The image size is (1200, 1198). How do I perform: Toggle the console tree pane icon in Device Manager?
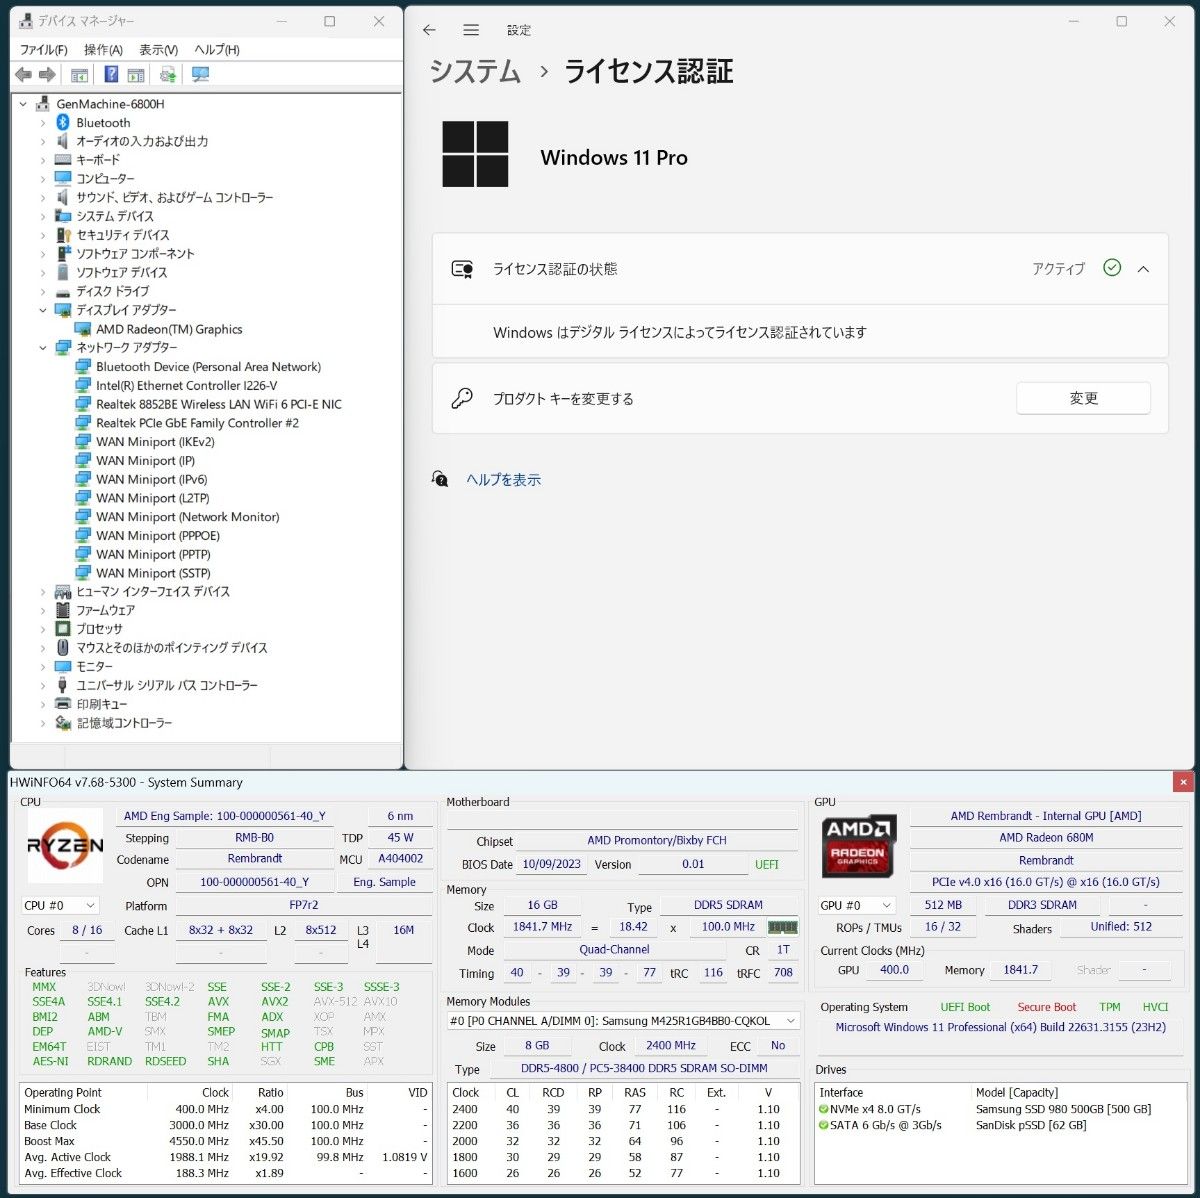(79, 75)
